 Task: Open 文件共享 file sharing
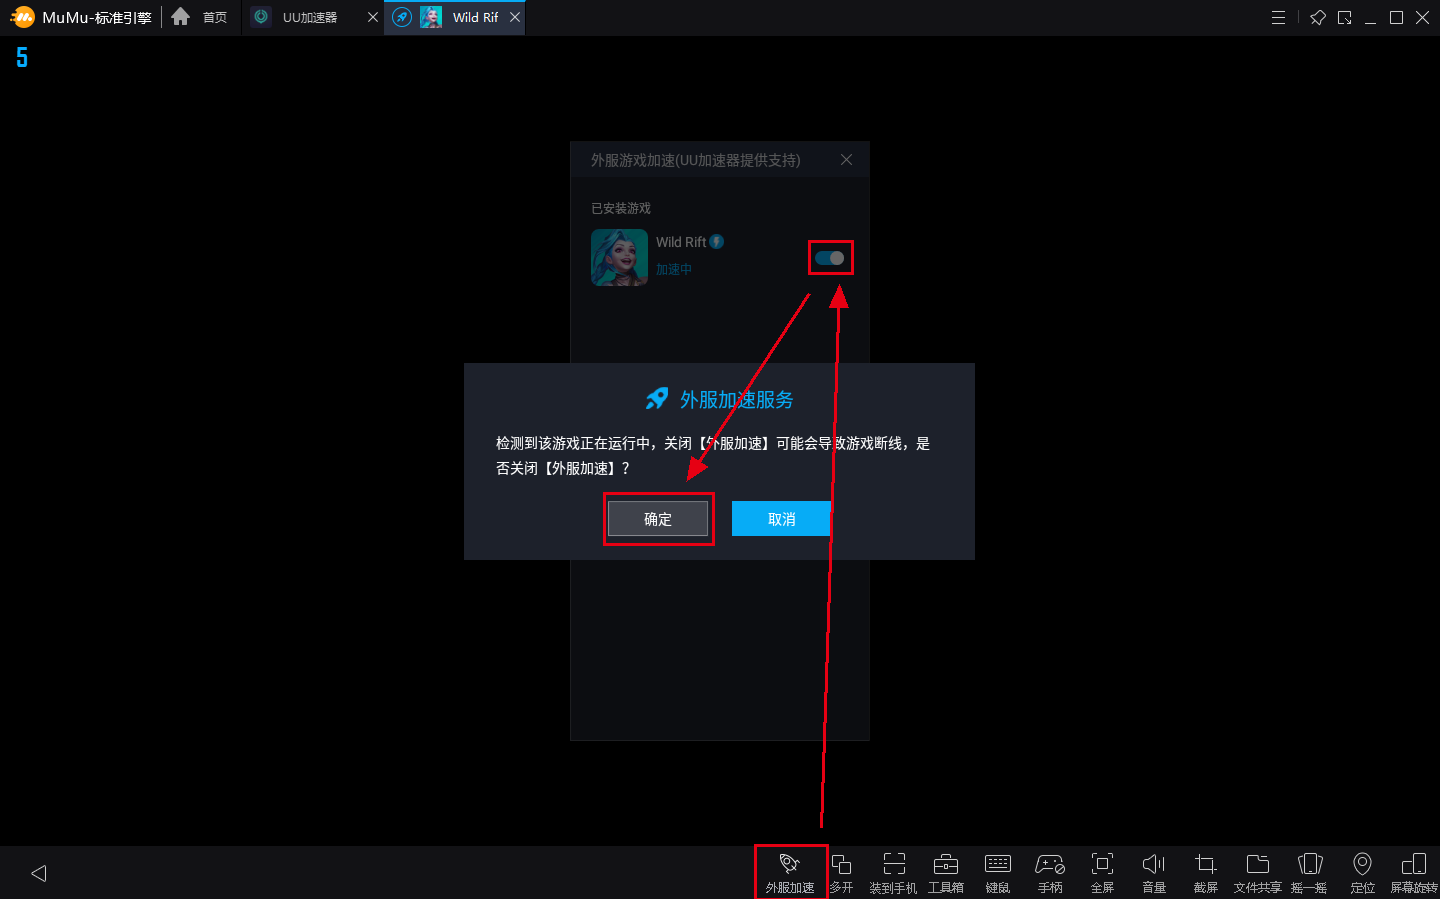pos(1257,870)
